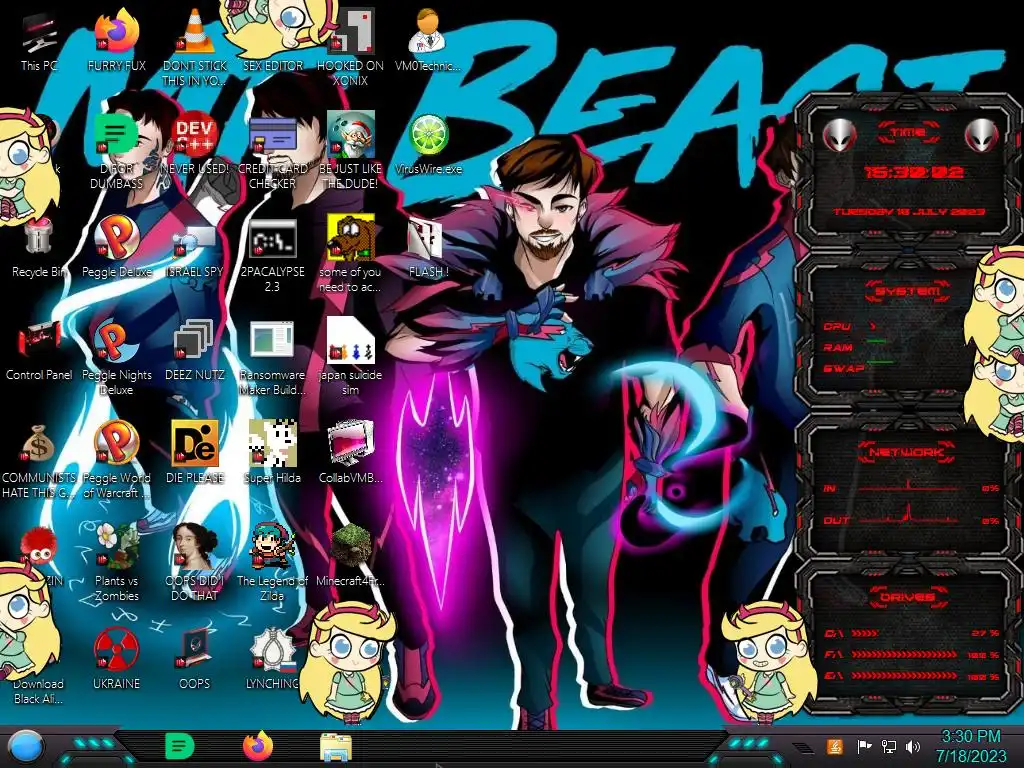Image resolution: width=1024 pixels, height=768 pixels.
Task: Click the Start orb on taskbar
Action: (x=26, y=747)
